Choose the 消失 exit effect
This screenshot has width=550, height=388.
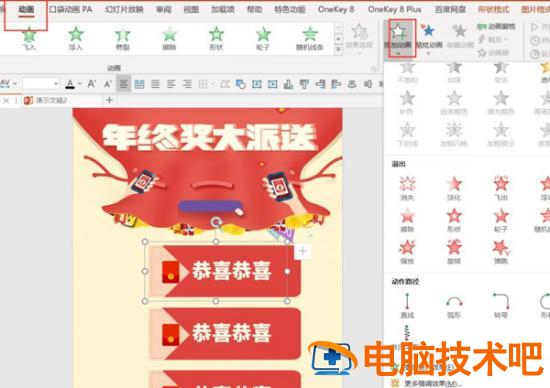[x=407, y=188]
